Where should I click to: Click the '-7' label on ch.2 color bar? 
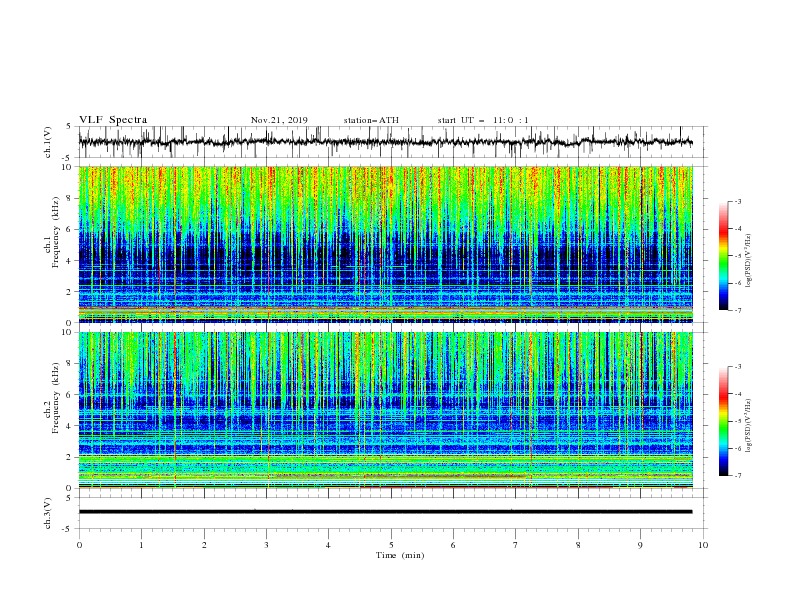(737, 476)
